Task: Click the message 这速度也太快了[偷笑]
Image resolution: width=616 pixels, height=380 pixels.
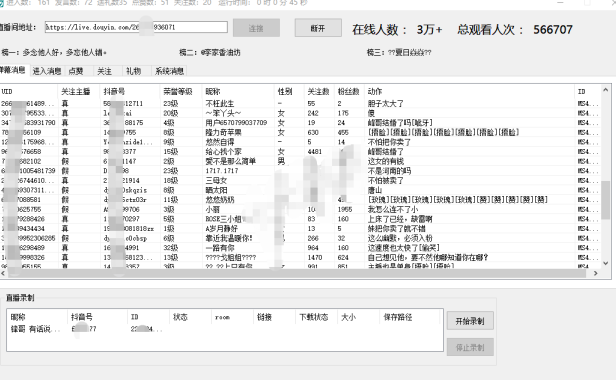Action: tap(403, 248)
